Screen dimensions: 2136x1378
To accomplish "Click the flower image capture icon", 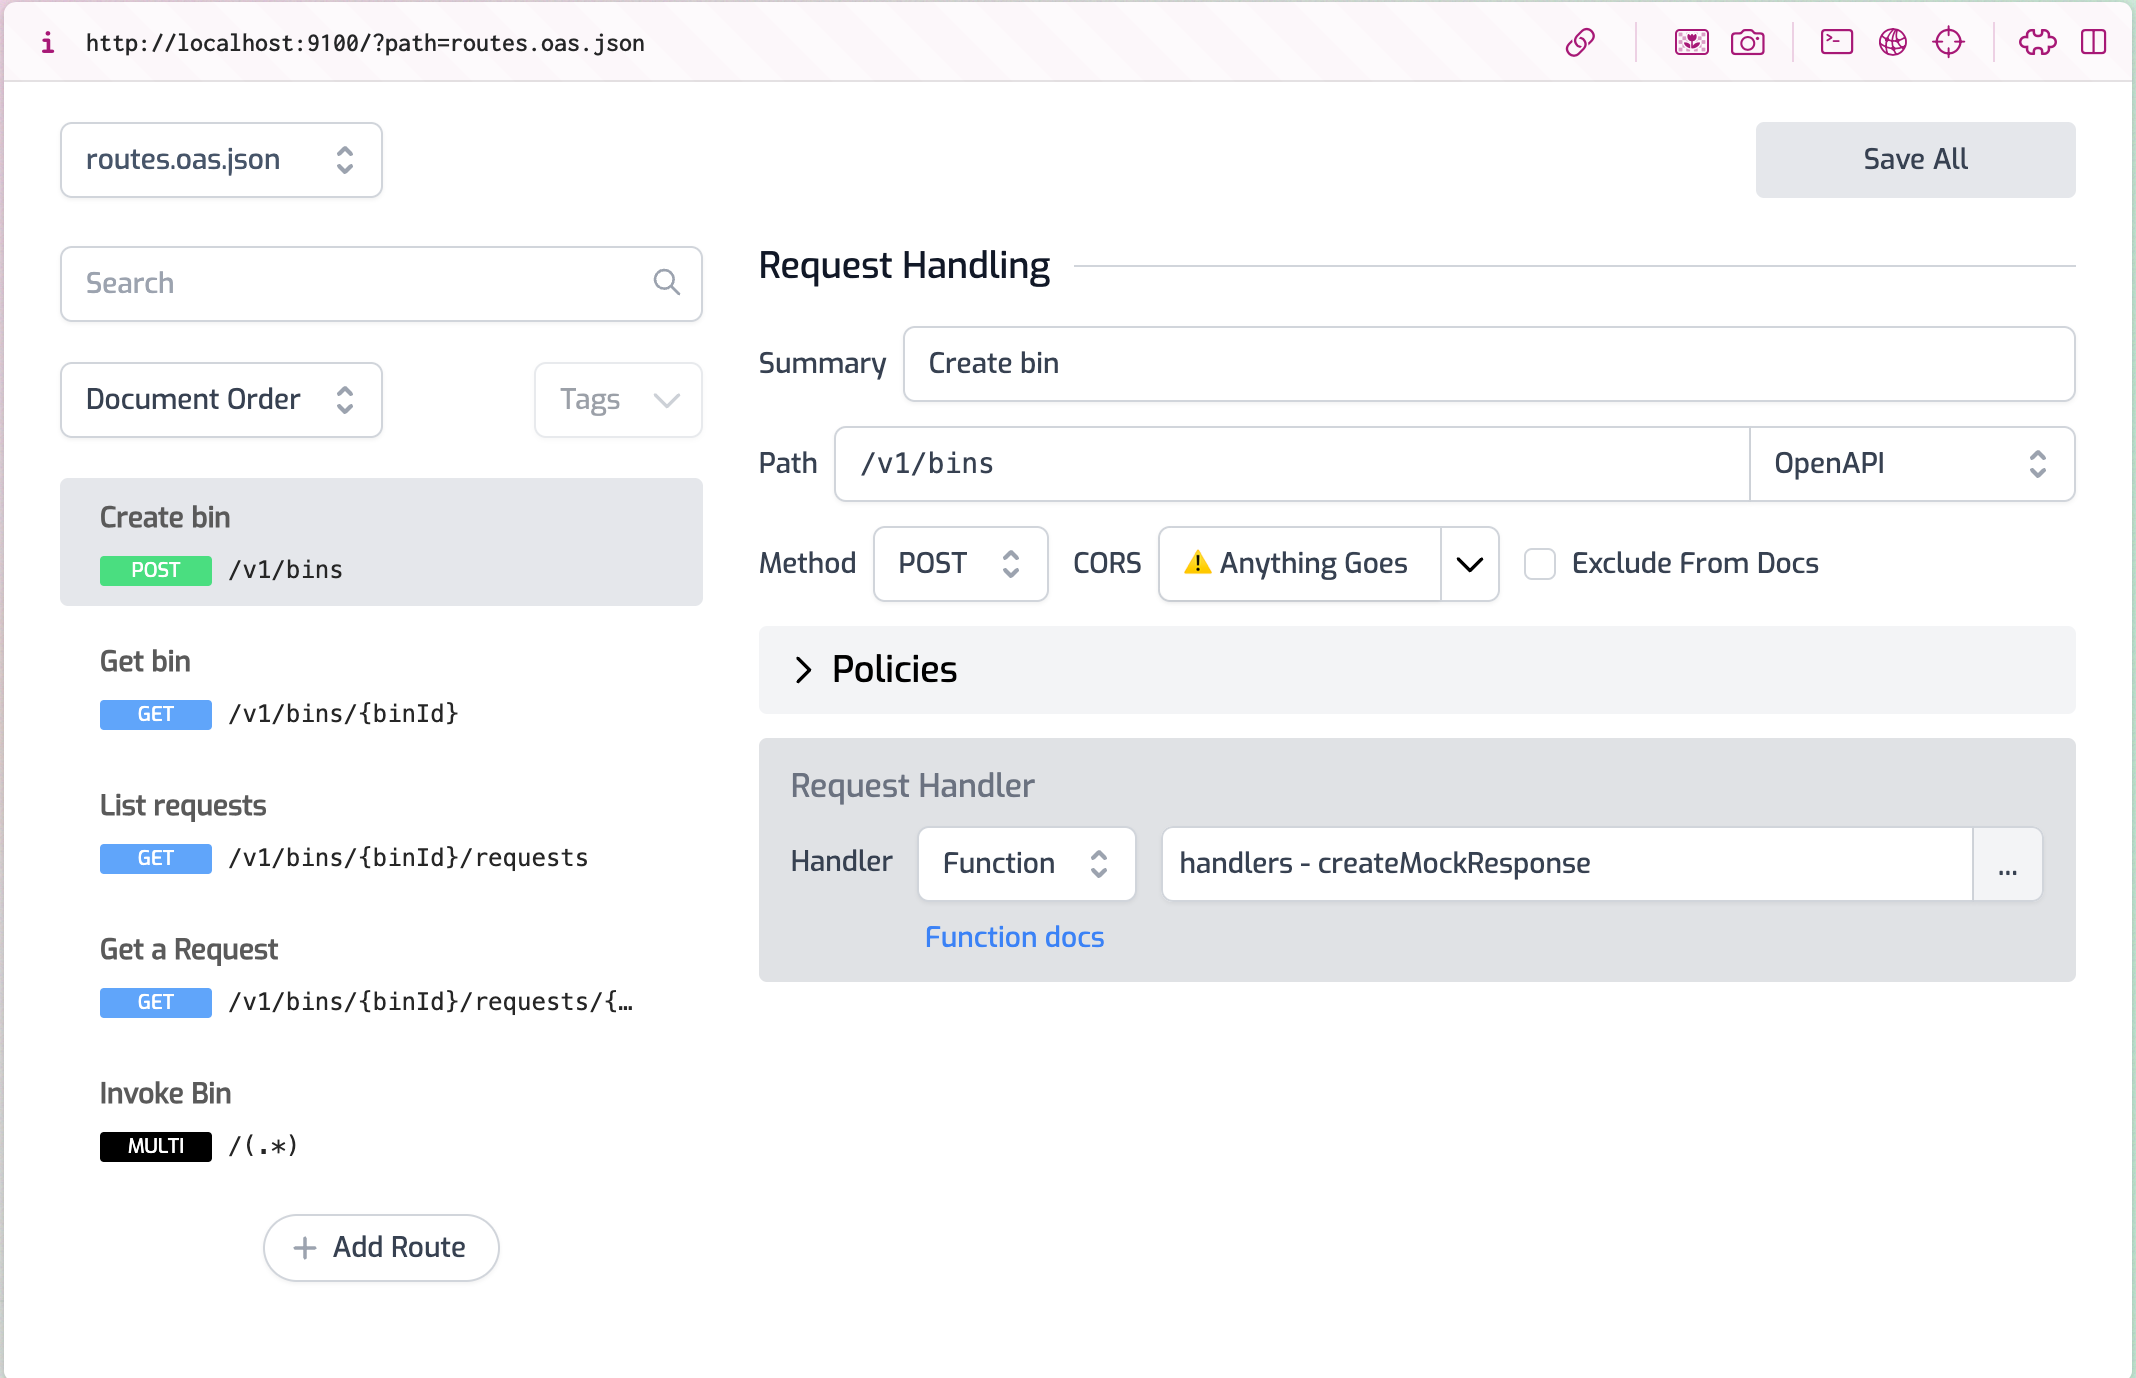I will tap(1691, 42).
